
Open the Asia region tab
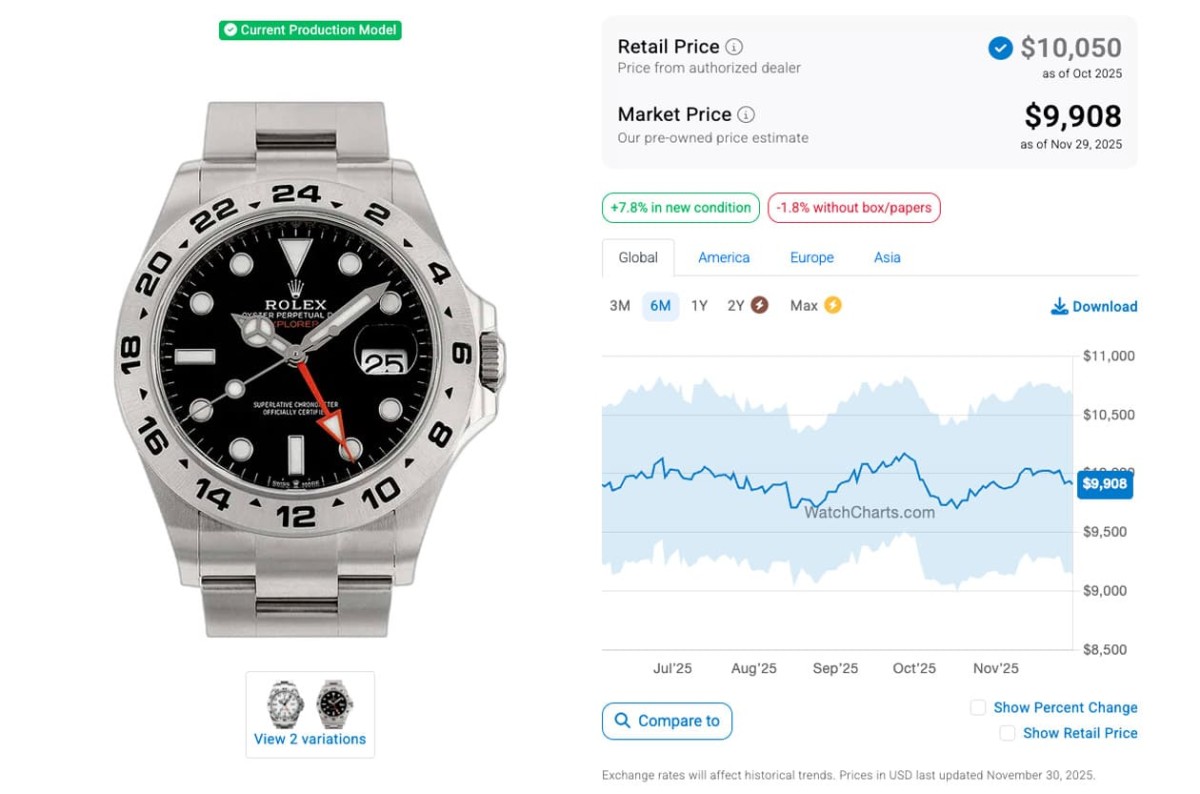tap(887, 258)
